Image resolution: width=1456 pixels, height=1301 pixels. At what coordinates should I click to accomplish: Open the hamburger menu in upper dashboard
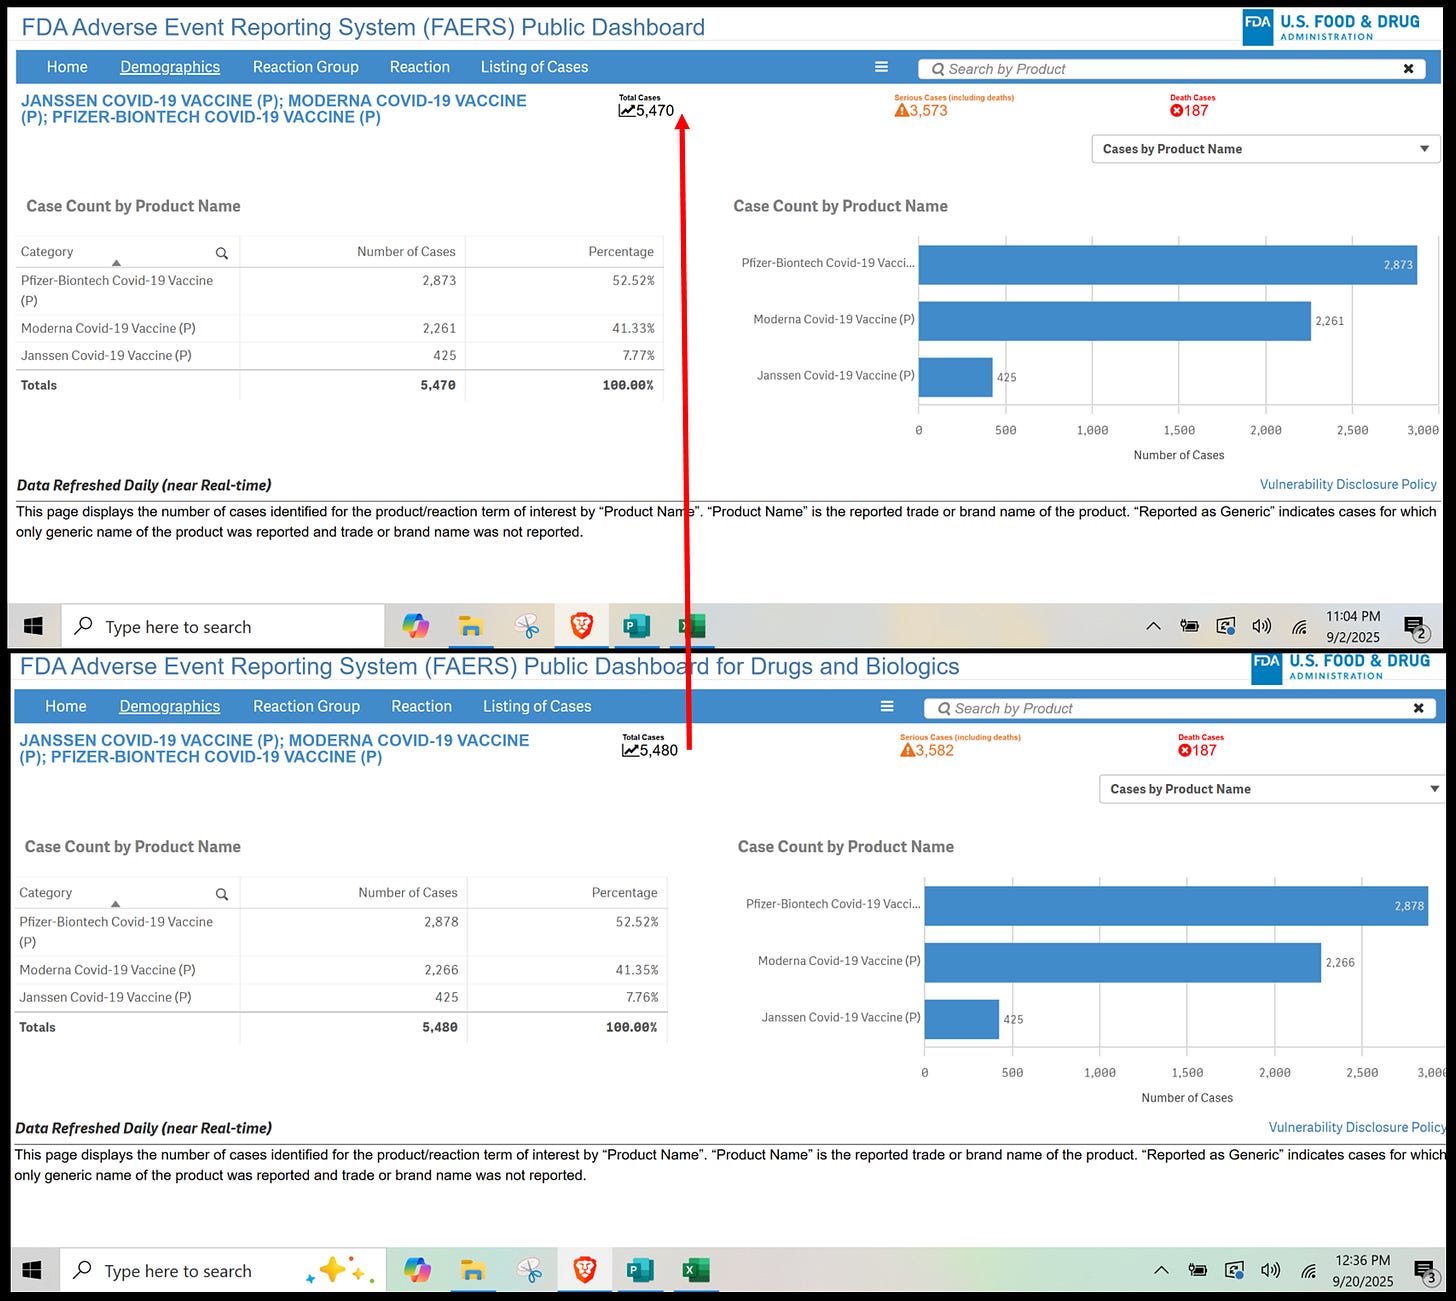pos(881,67)
